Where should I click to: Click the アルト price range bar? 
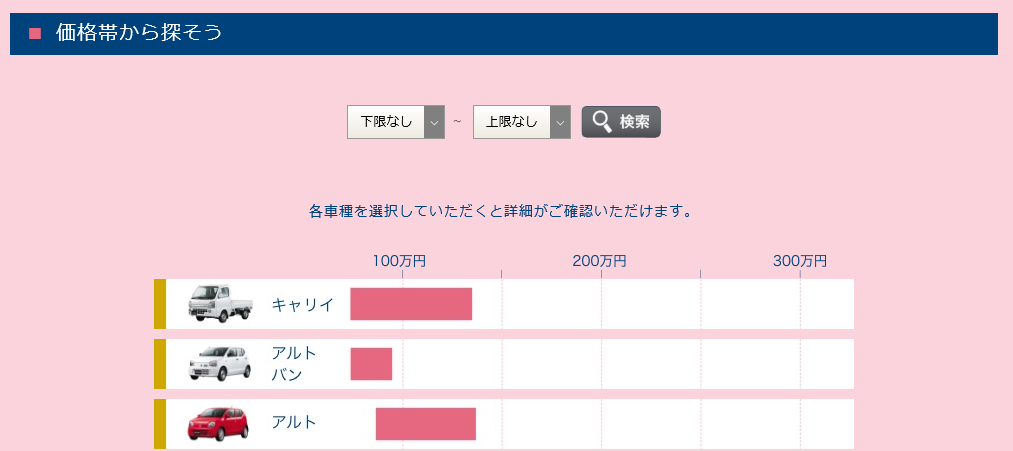coord(426,424)
